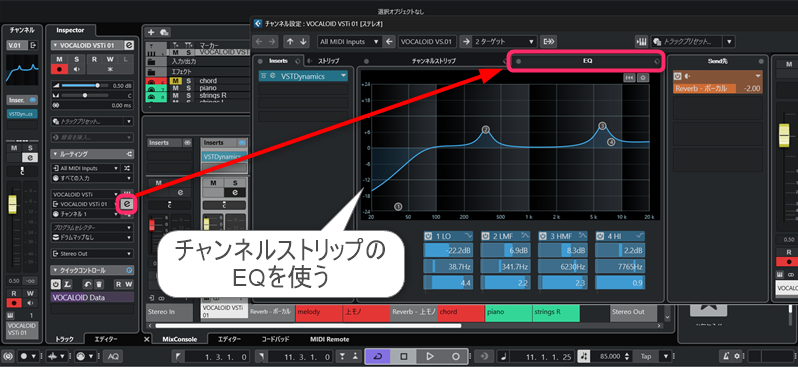Open the VSTDynamics insert slot dropdown arrow
Viewport: 798px width, 367px height.
[344, 76]
